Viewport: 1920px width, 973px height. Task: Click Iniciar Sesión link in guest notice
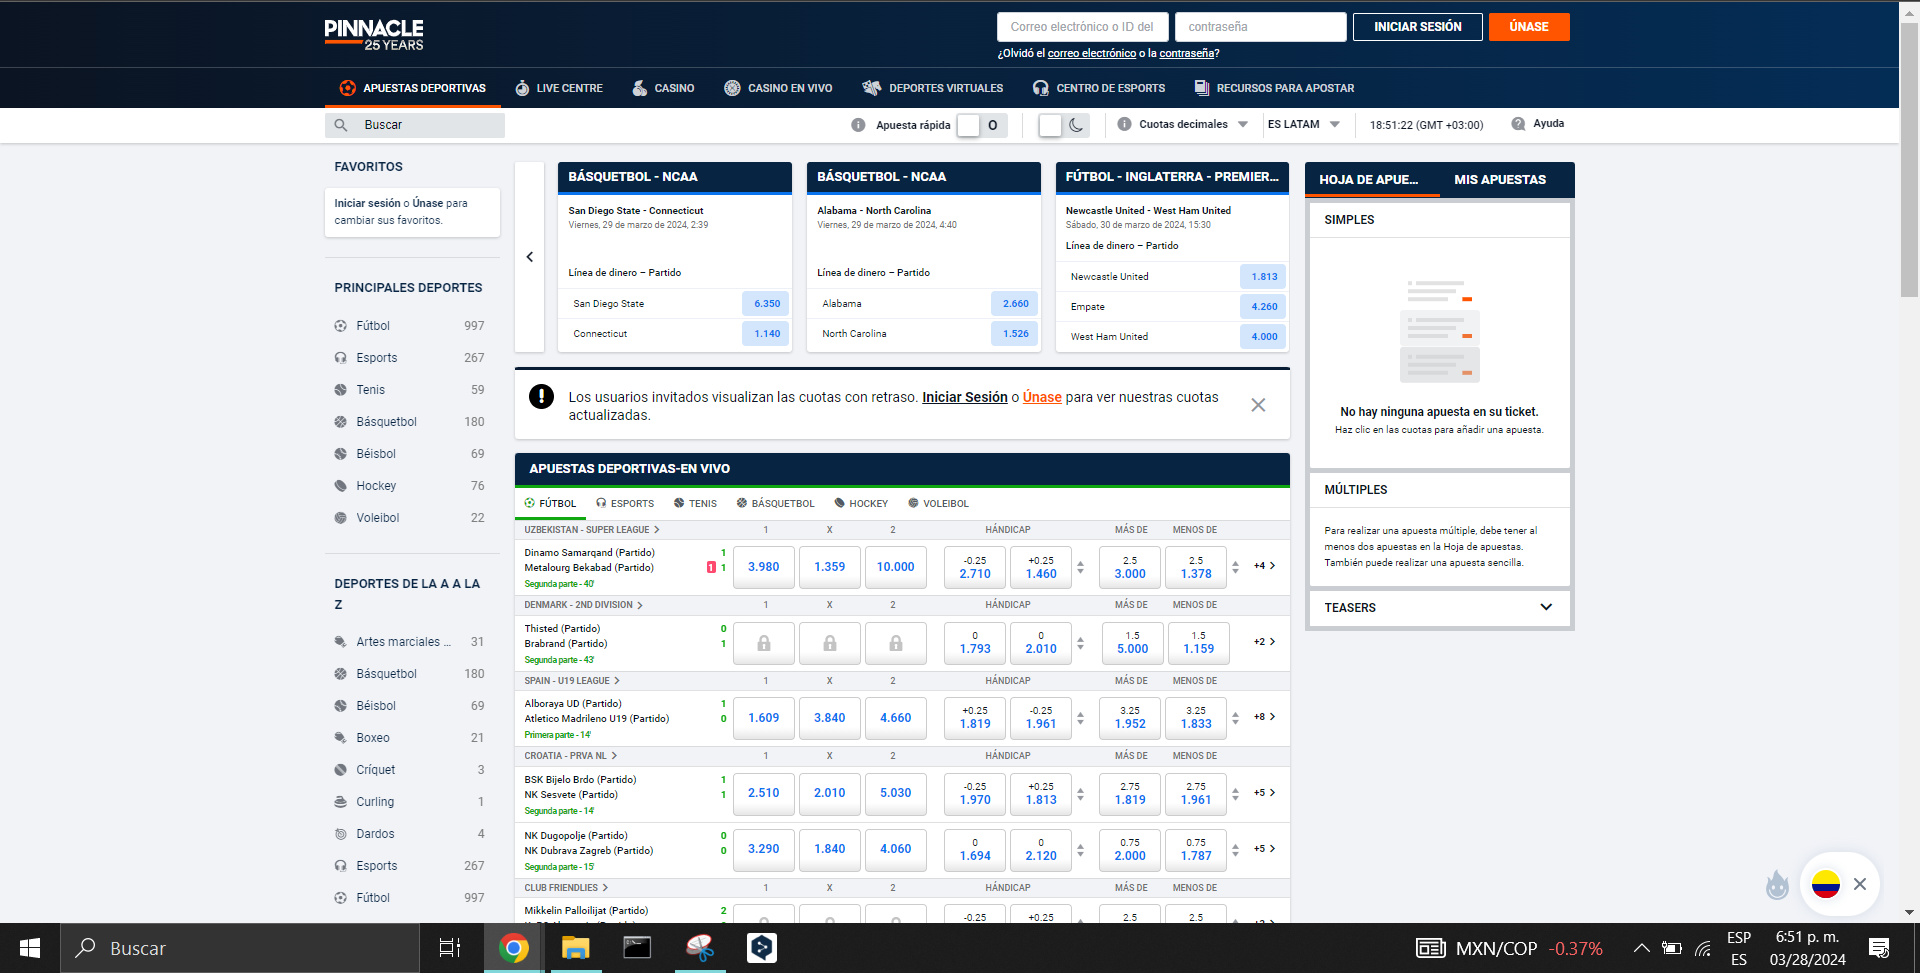[x=964, y=397]
